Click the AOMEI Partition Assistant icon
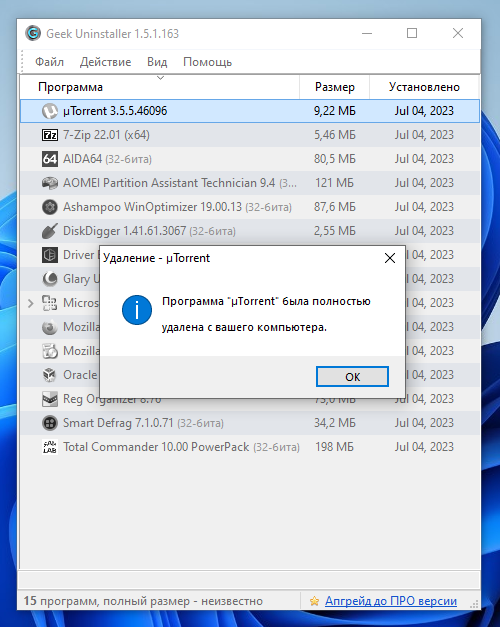The width and height of the screenshot is (500, 627). 50,183
